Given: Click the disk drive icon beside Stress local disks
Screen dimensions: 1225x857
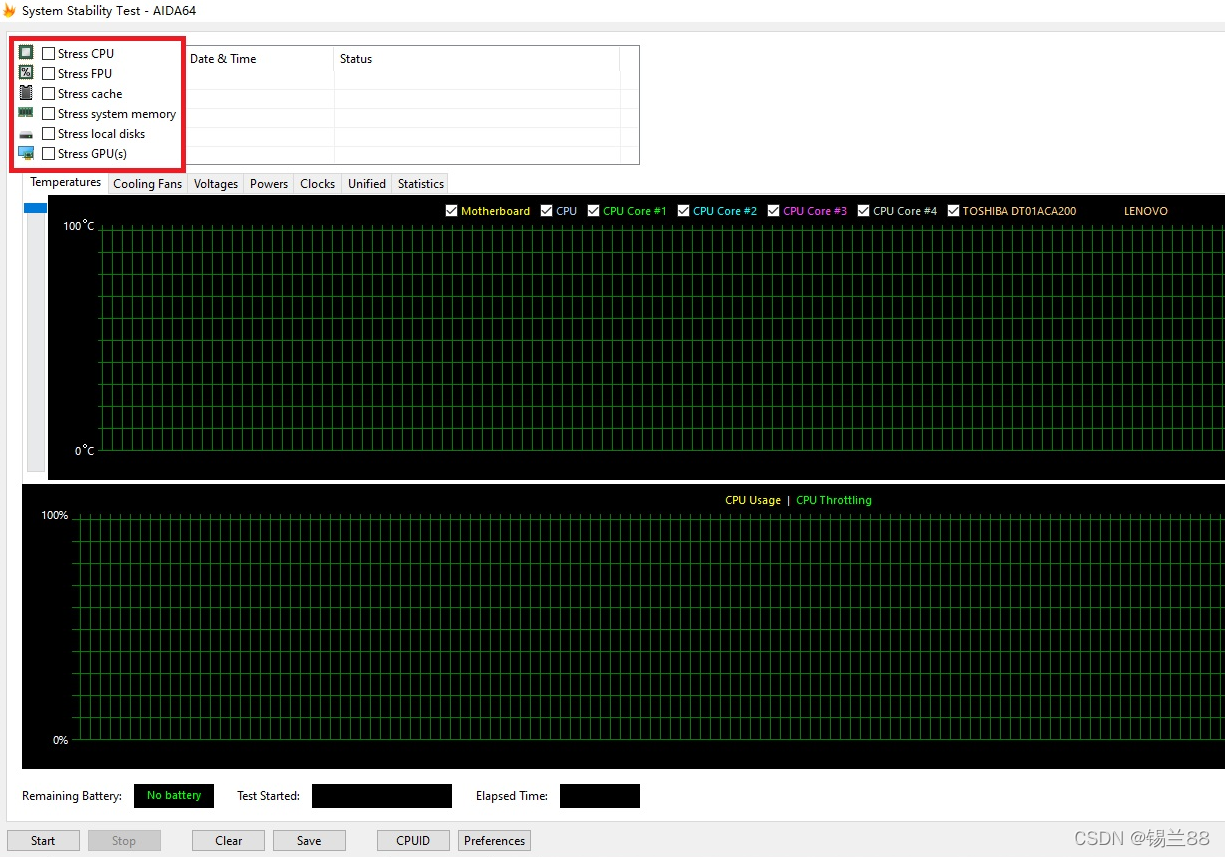Looking at the screenshot, I should (x=26, y=134).
